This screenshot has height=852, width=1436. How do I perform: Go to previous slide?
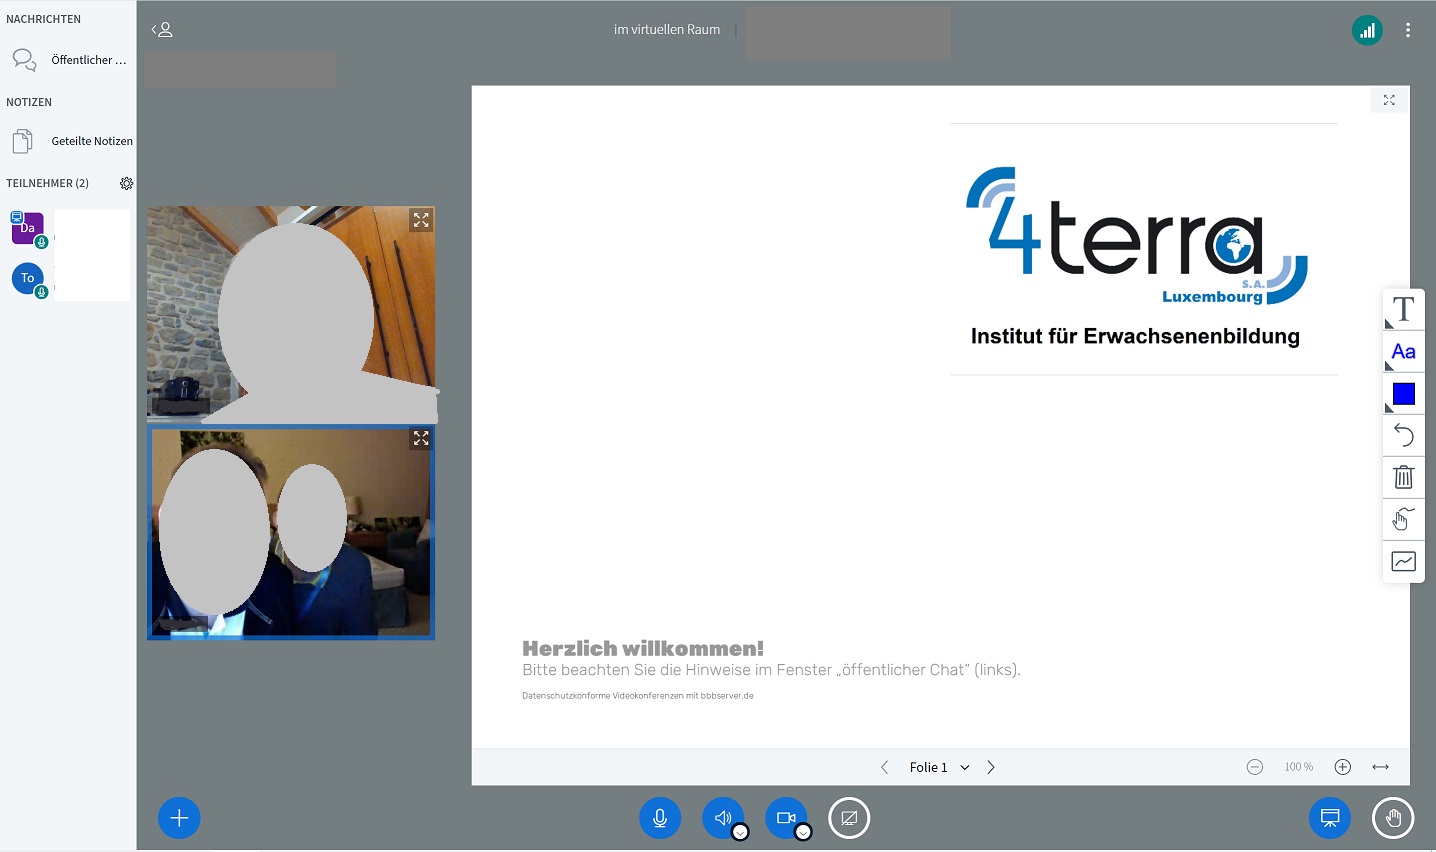click(x=884, y=768)
